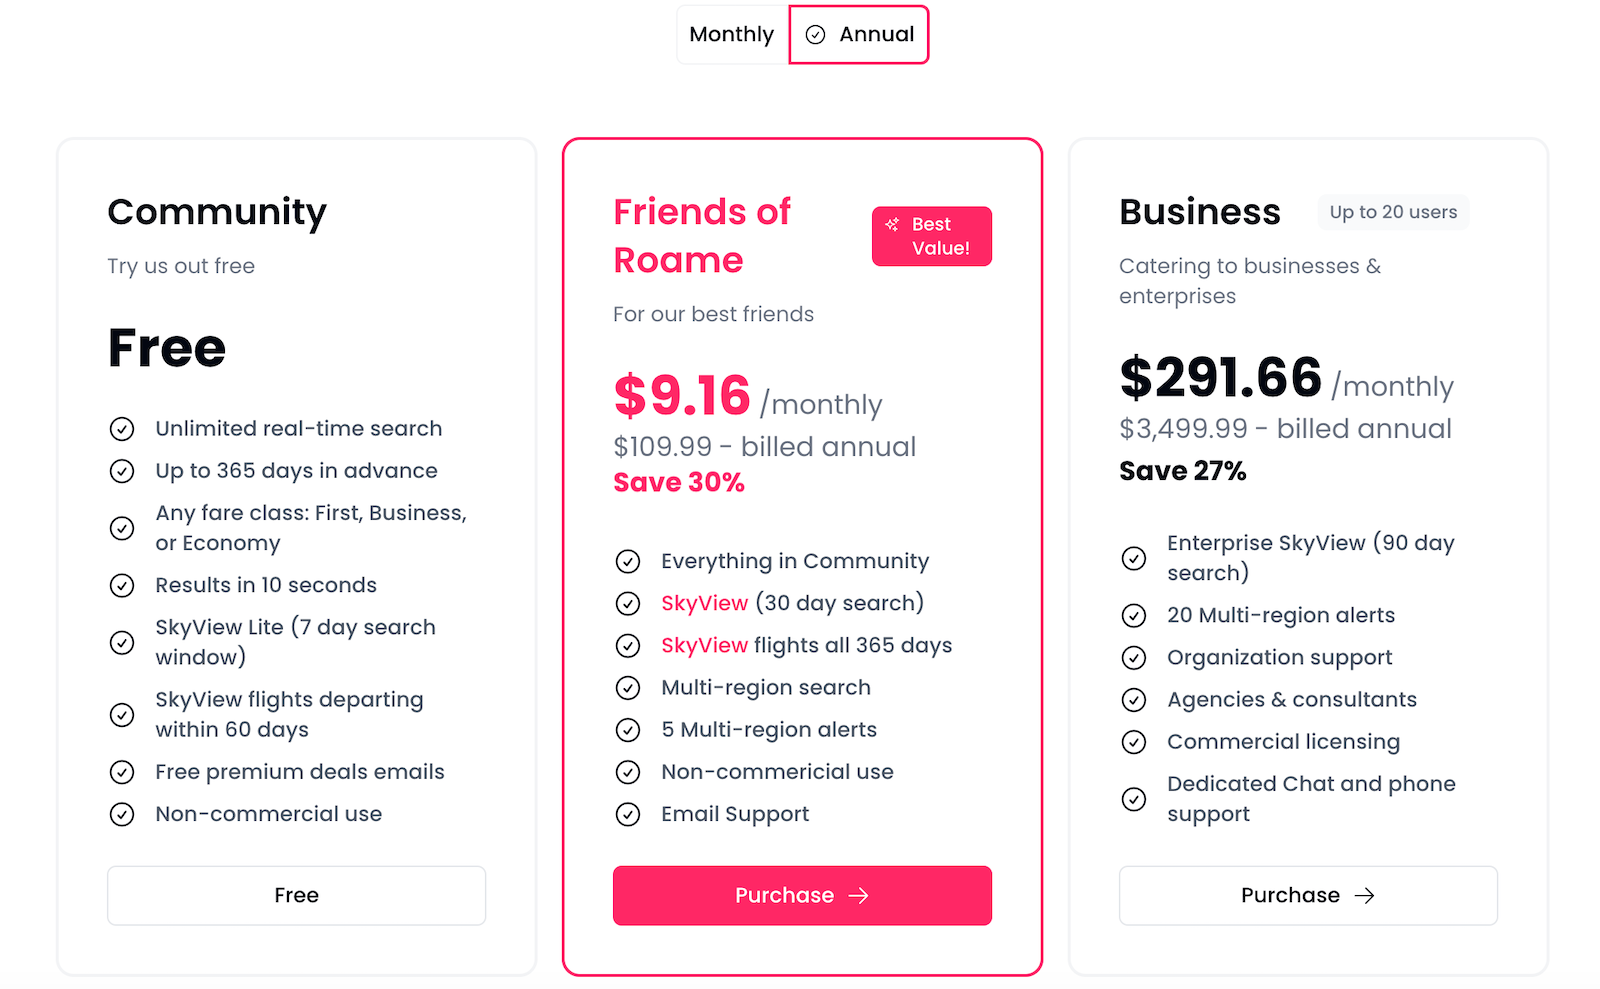Click the Free plan button
The width and height of the screenshot is (1600, 989).
point(296,895)
